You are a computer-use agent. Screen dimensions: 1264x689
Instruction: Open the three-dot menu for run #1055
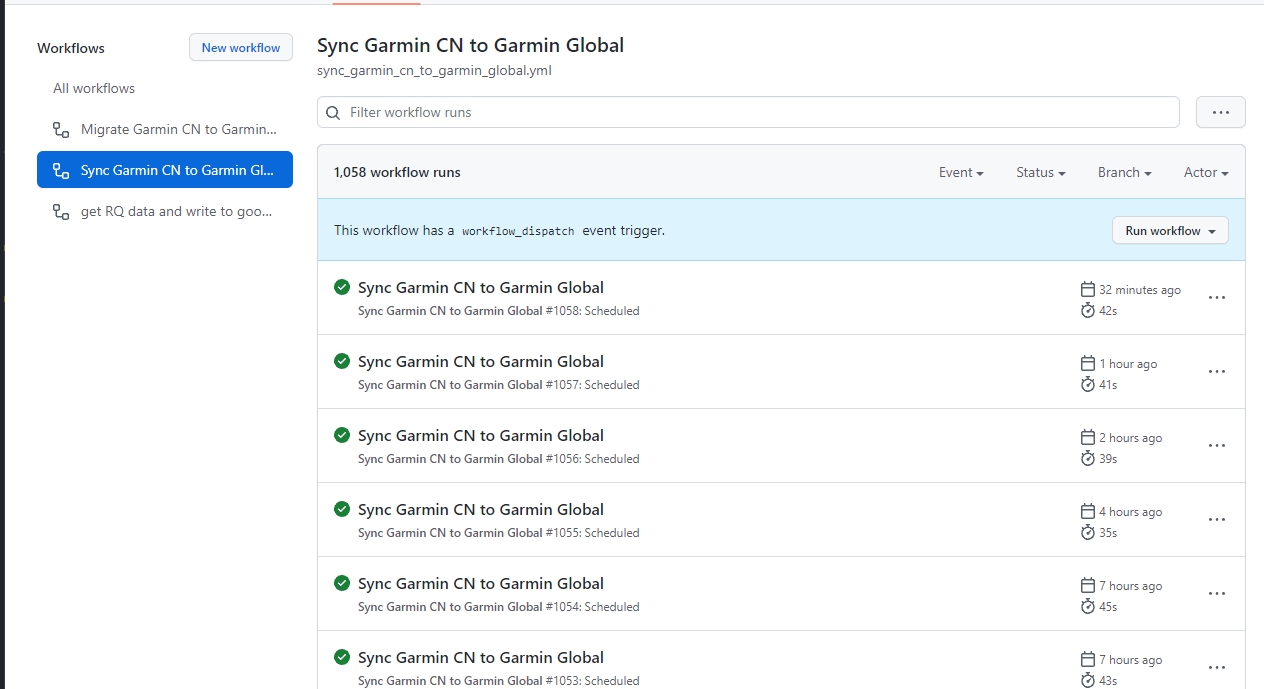(x=1217, y=519)
